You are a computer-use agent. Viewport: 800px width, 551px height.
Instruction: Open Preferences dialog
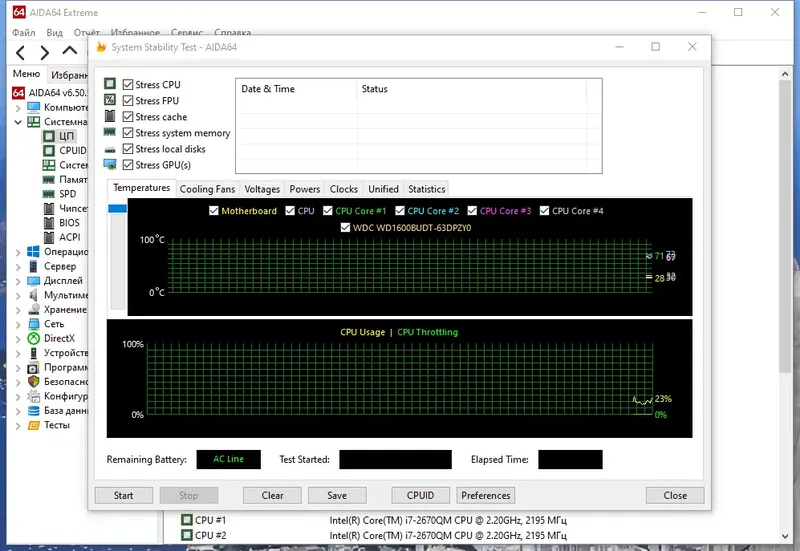click(x=486, y=495)
